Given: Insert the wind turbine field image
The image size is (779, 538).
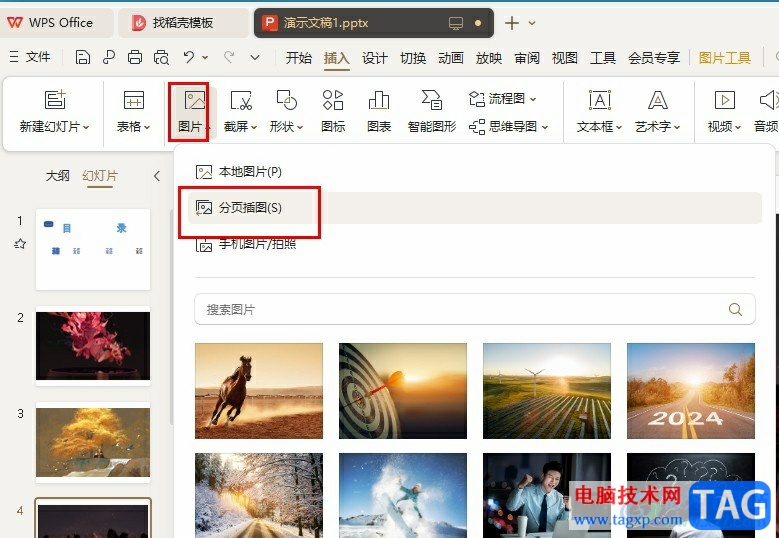Looking at the screenshot, I should click(x=547, y=391).
